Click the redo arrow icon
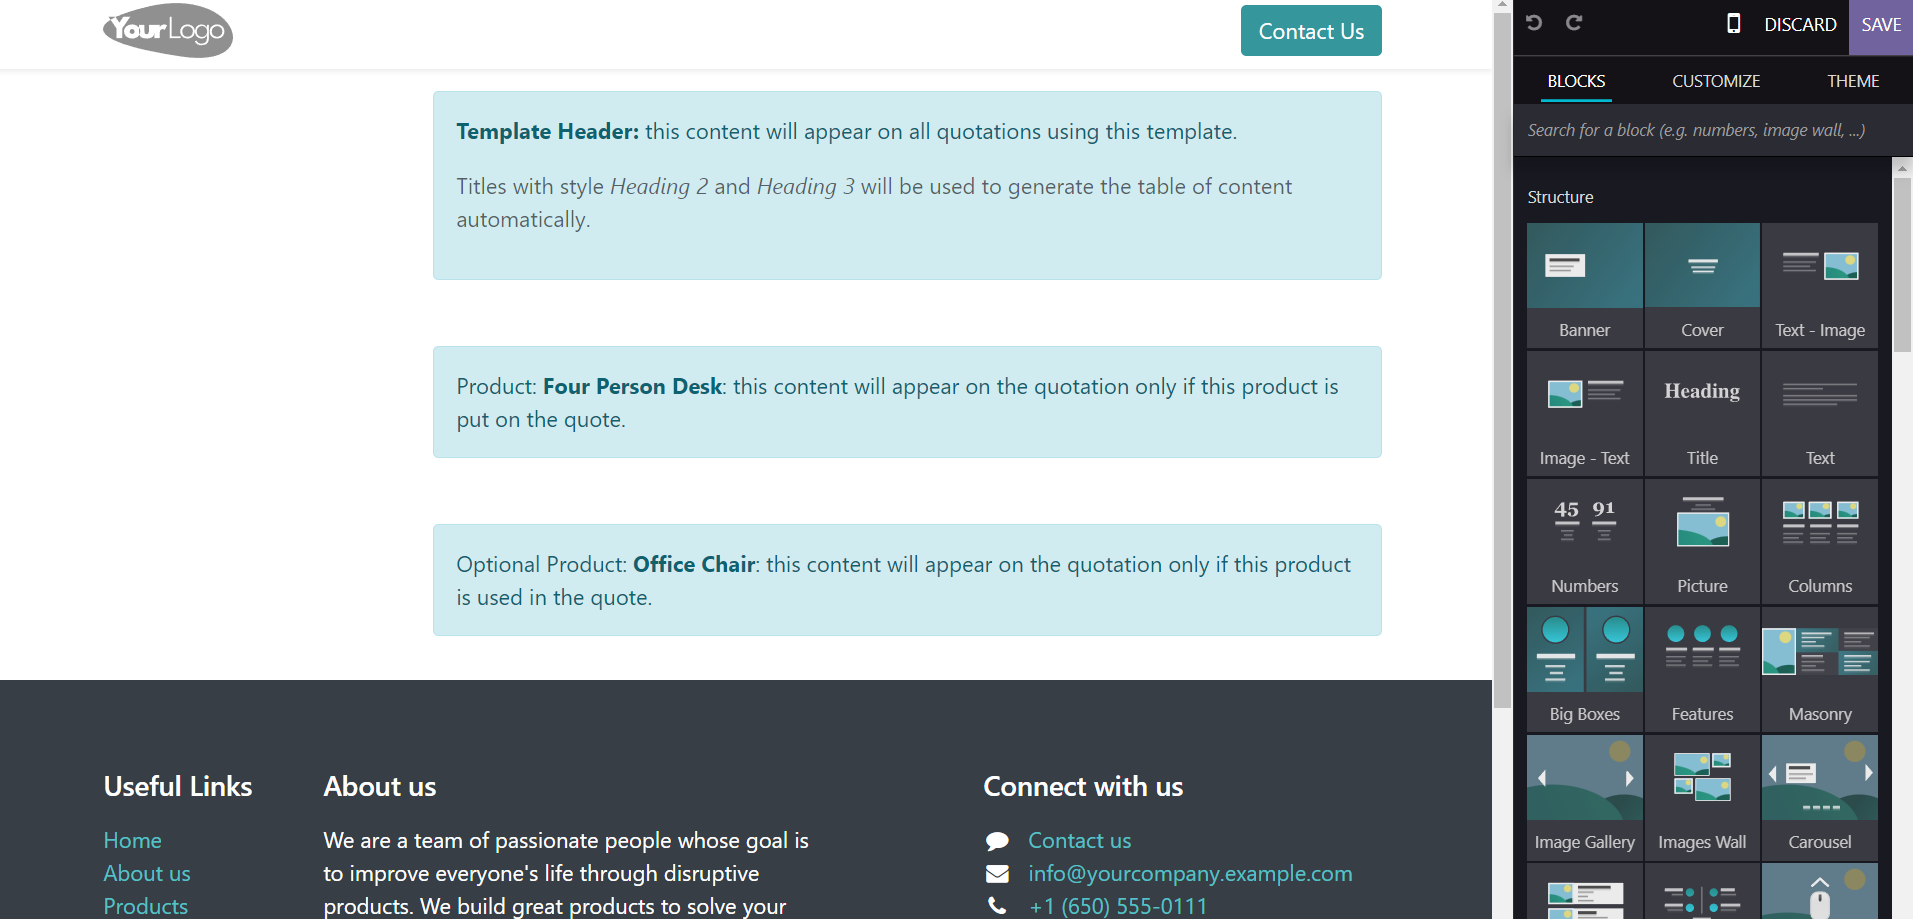1913x919 pixels. point(1574,23)
